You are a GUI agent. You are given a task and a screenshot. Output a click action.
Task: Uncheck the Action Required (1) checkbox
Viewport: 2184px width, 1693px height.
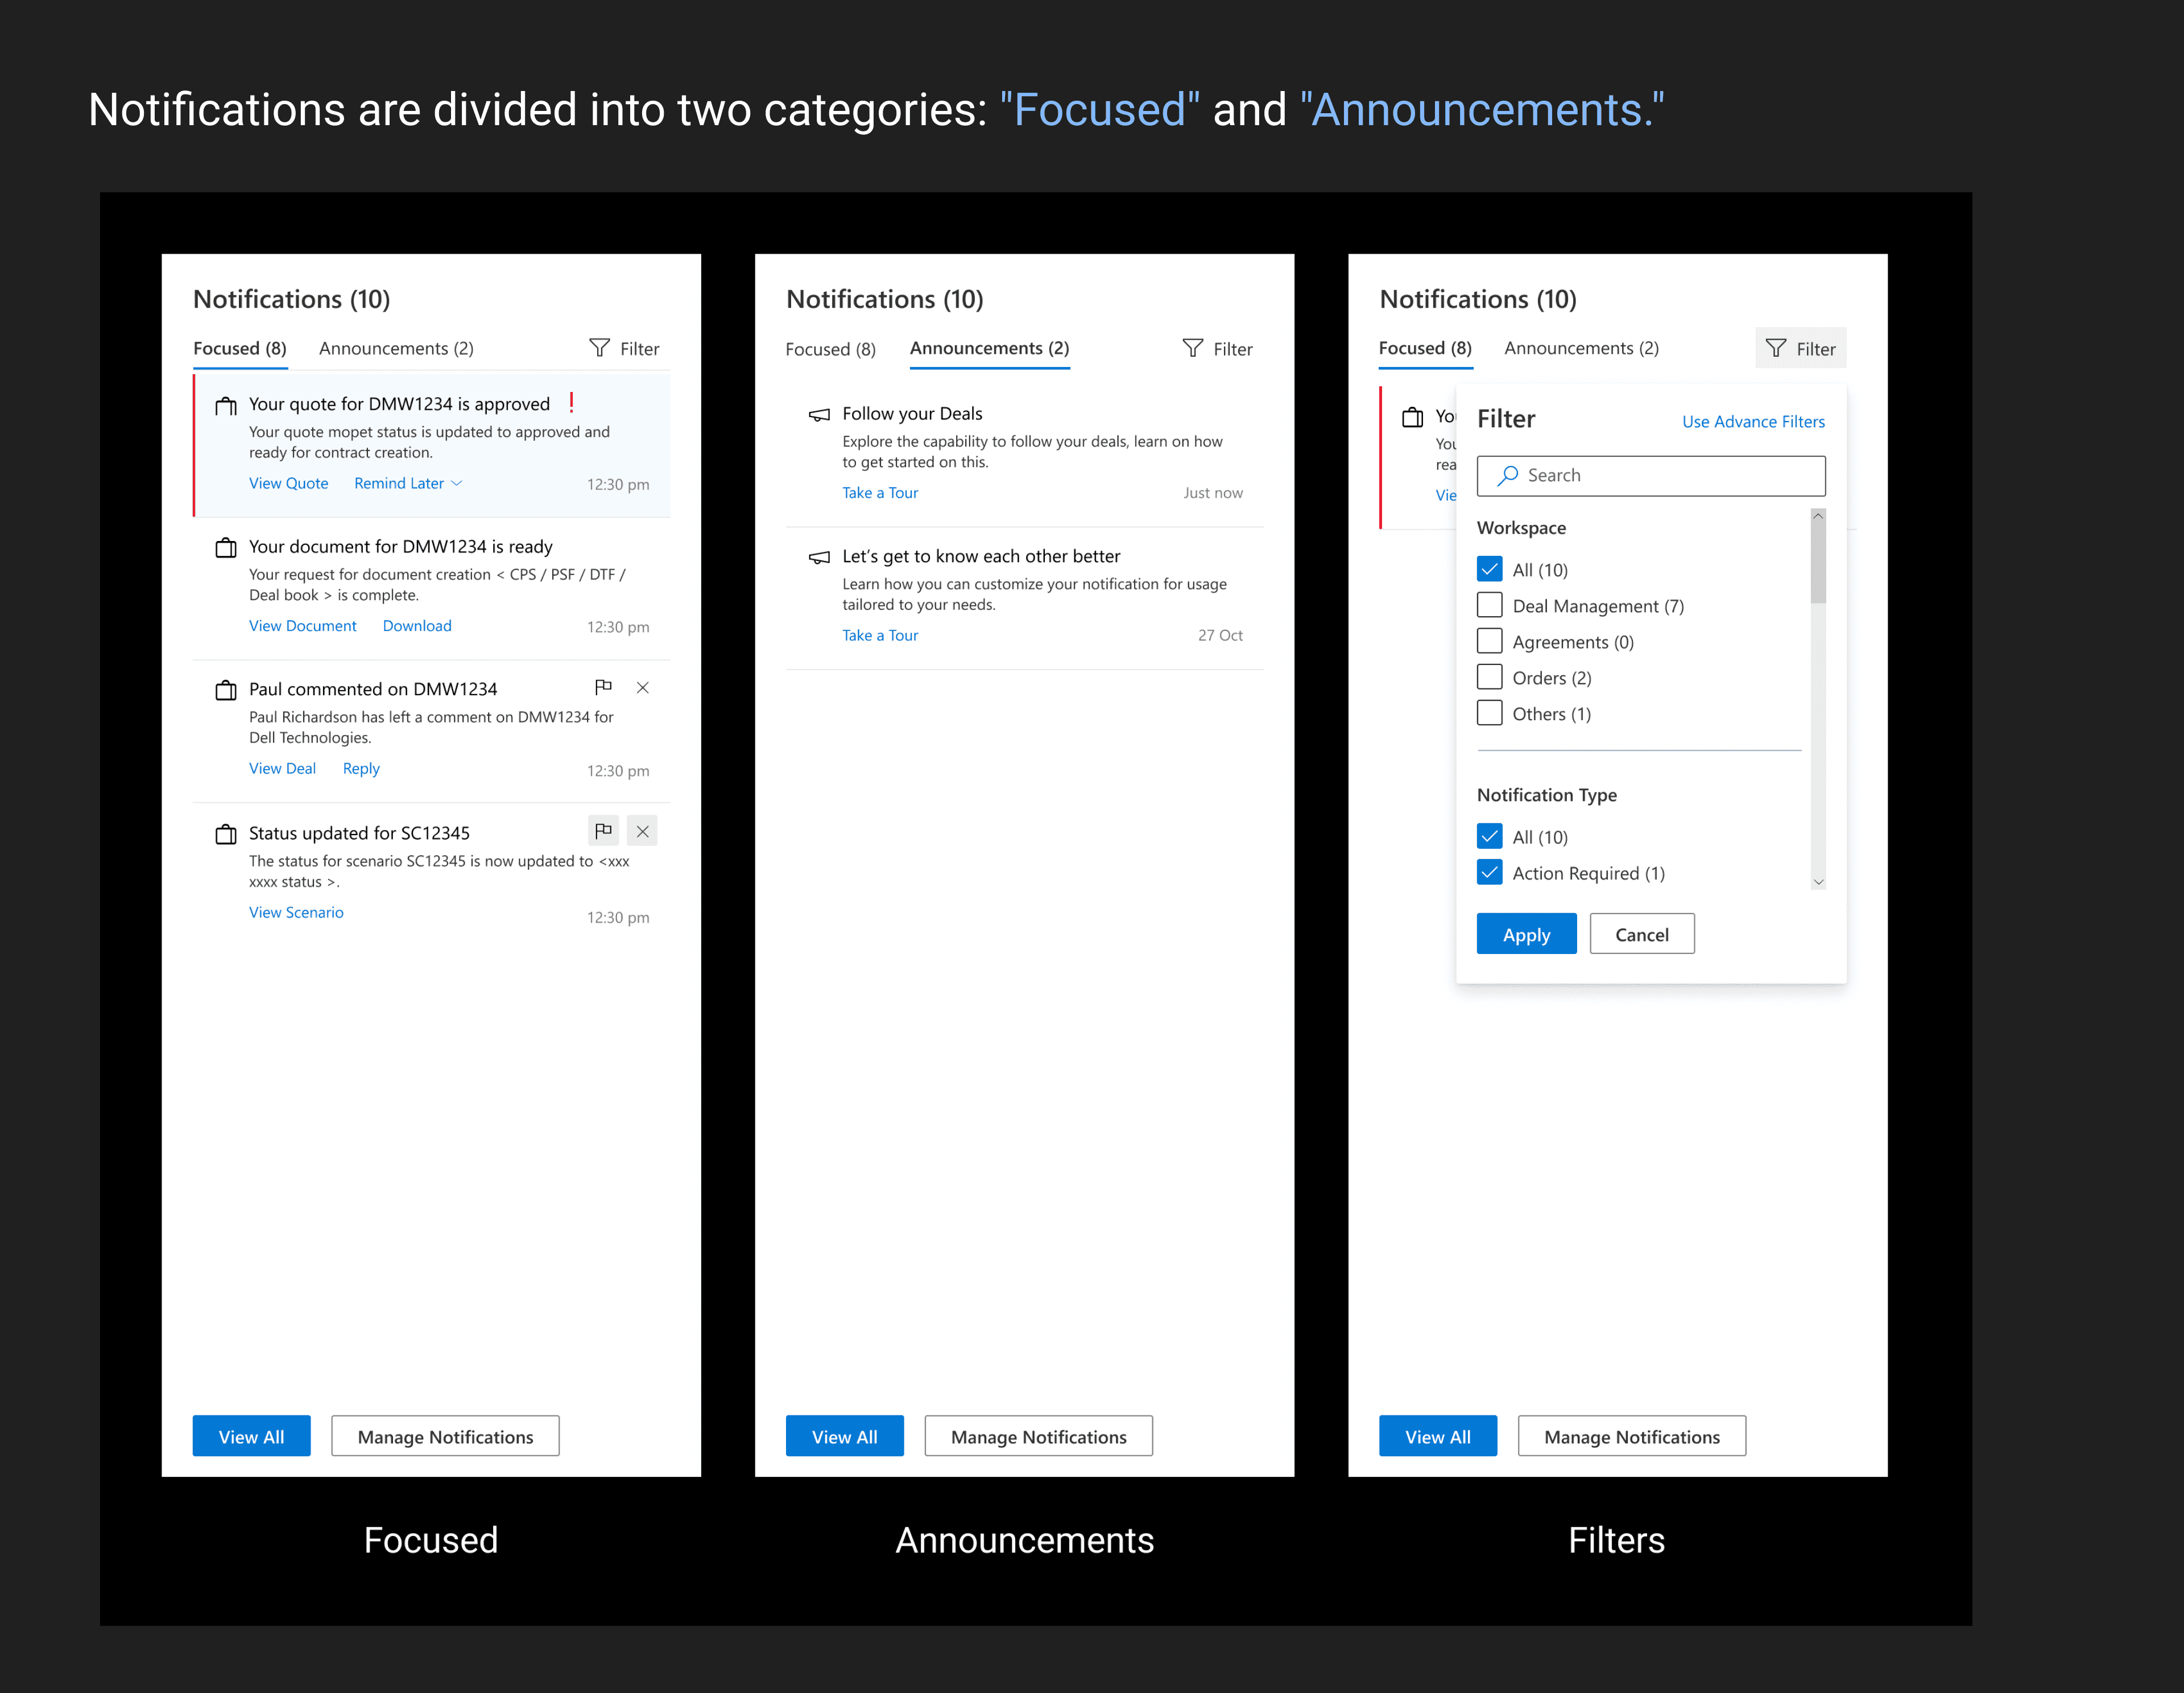pyautogui.click(x=1489, y=872)
